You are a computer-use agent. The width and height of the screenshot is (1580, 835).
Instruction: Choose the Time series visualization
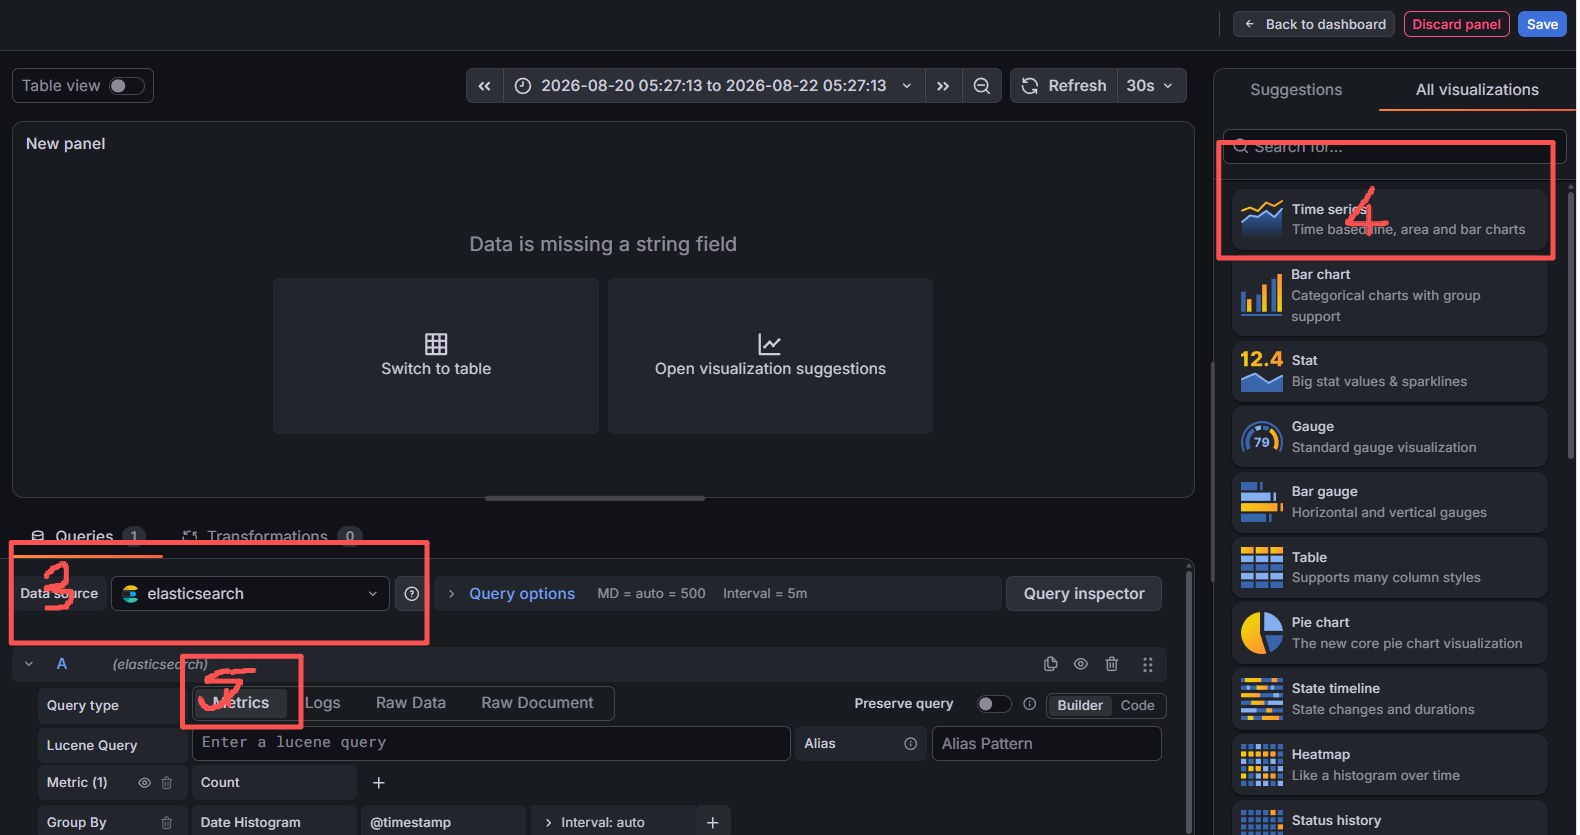coord(1390,219)
